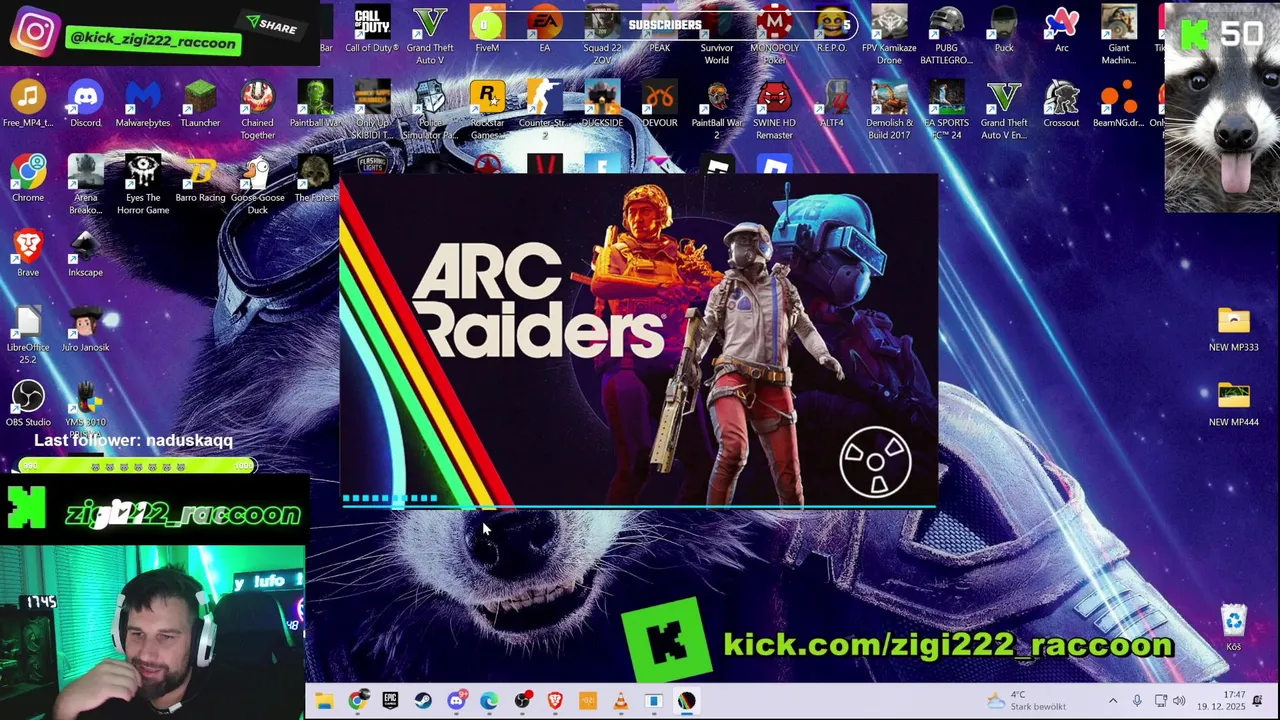Open the Grand Theft Auto V shortcut

point(430,36)
